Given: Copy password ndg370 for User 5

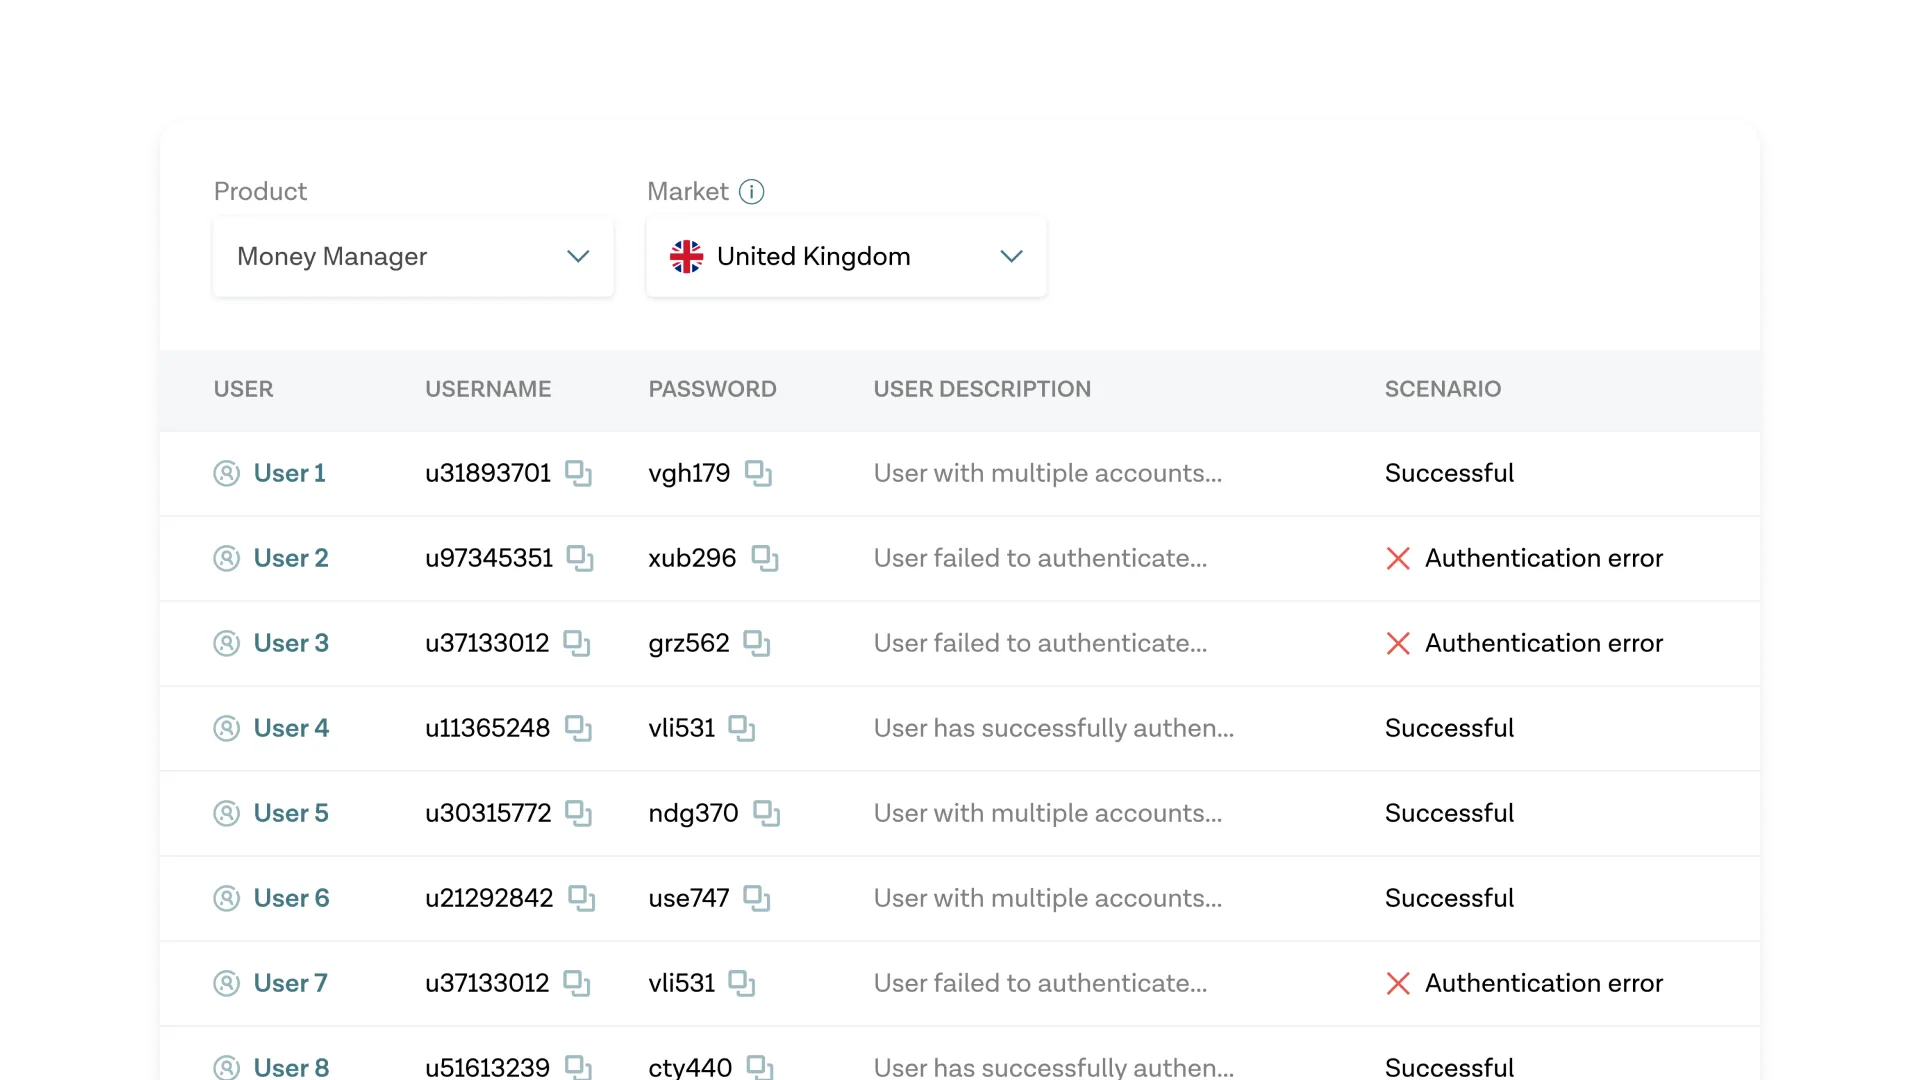Looking at the screenshot, I should (x=766, y=813).
